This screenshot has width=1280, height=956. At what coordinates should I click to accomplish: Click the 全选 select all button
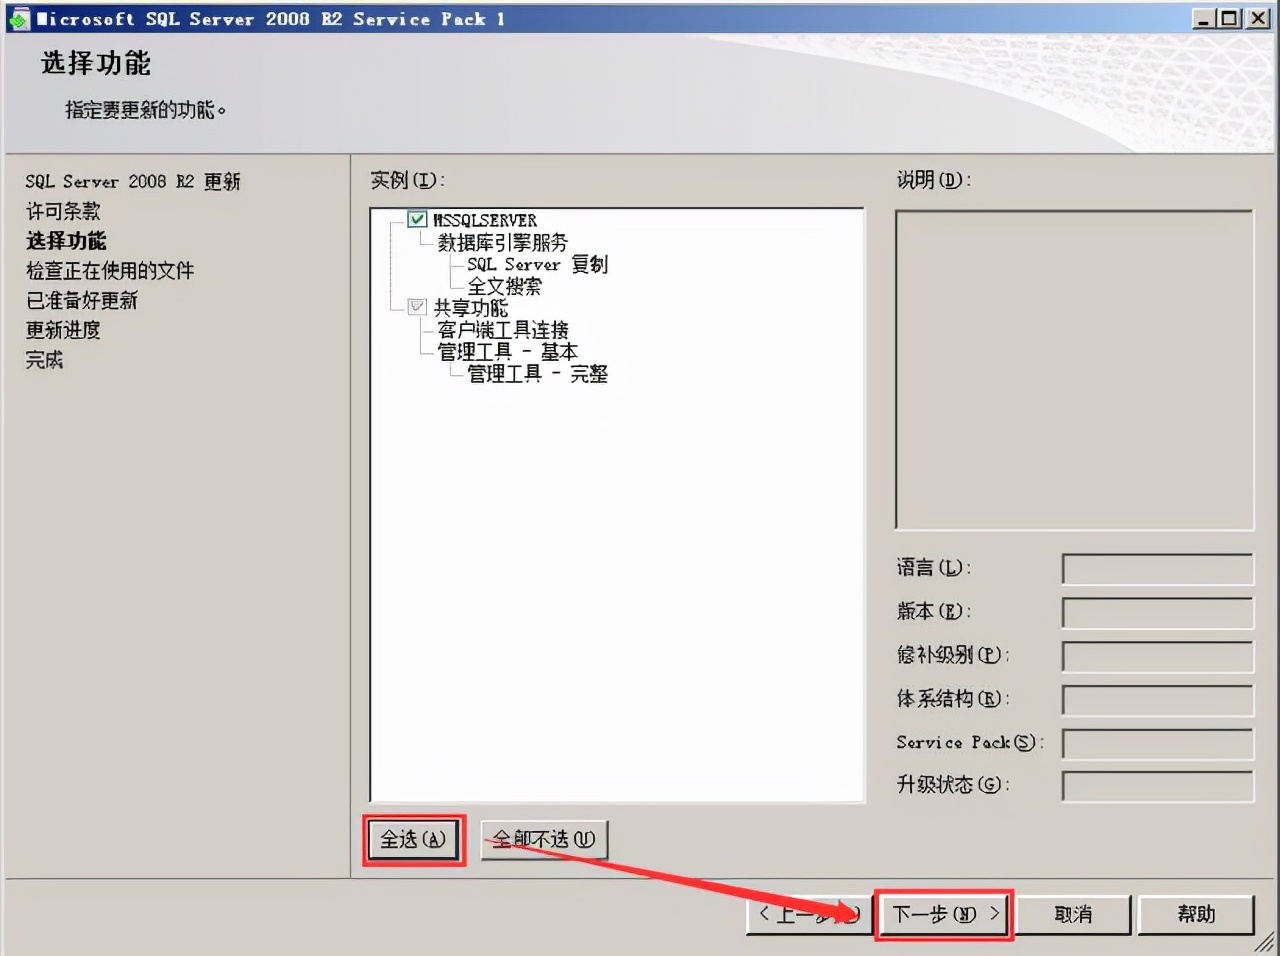pos(413,840)
